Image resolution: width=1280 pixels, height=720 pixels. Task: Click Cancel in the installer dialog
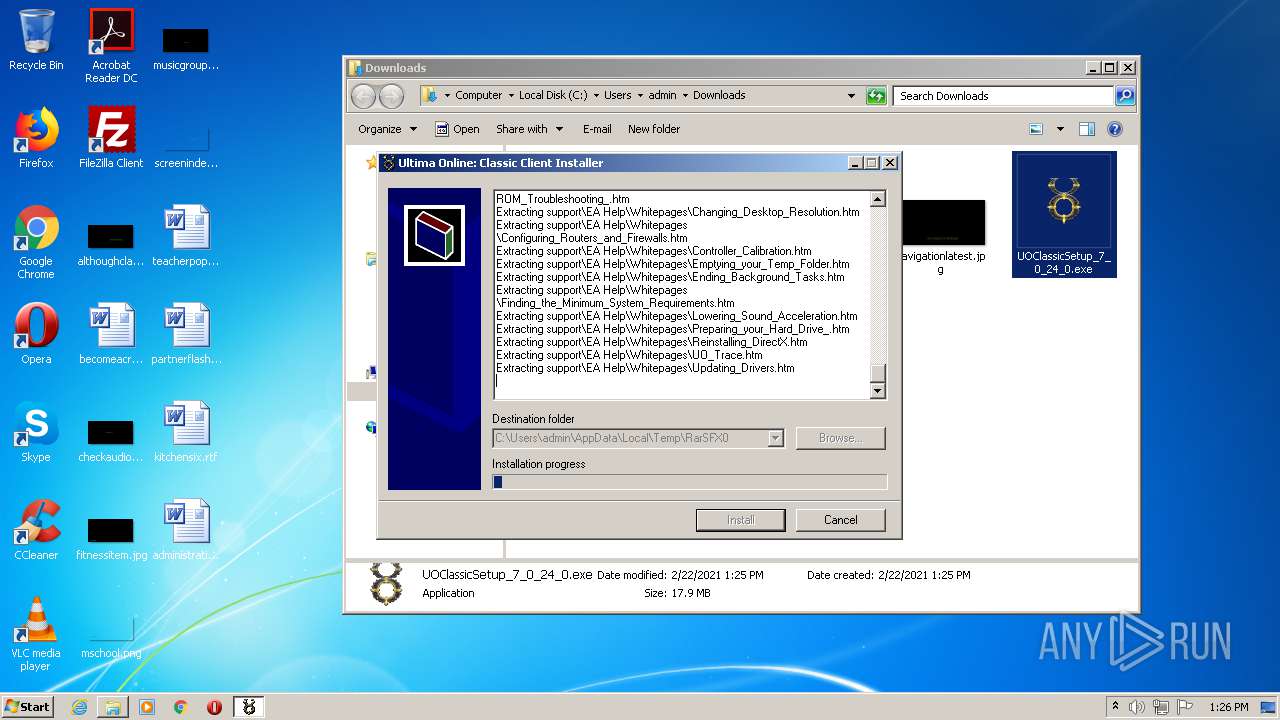(841, 520)
